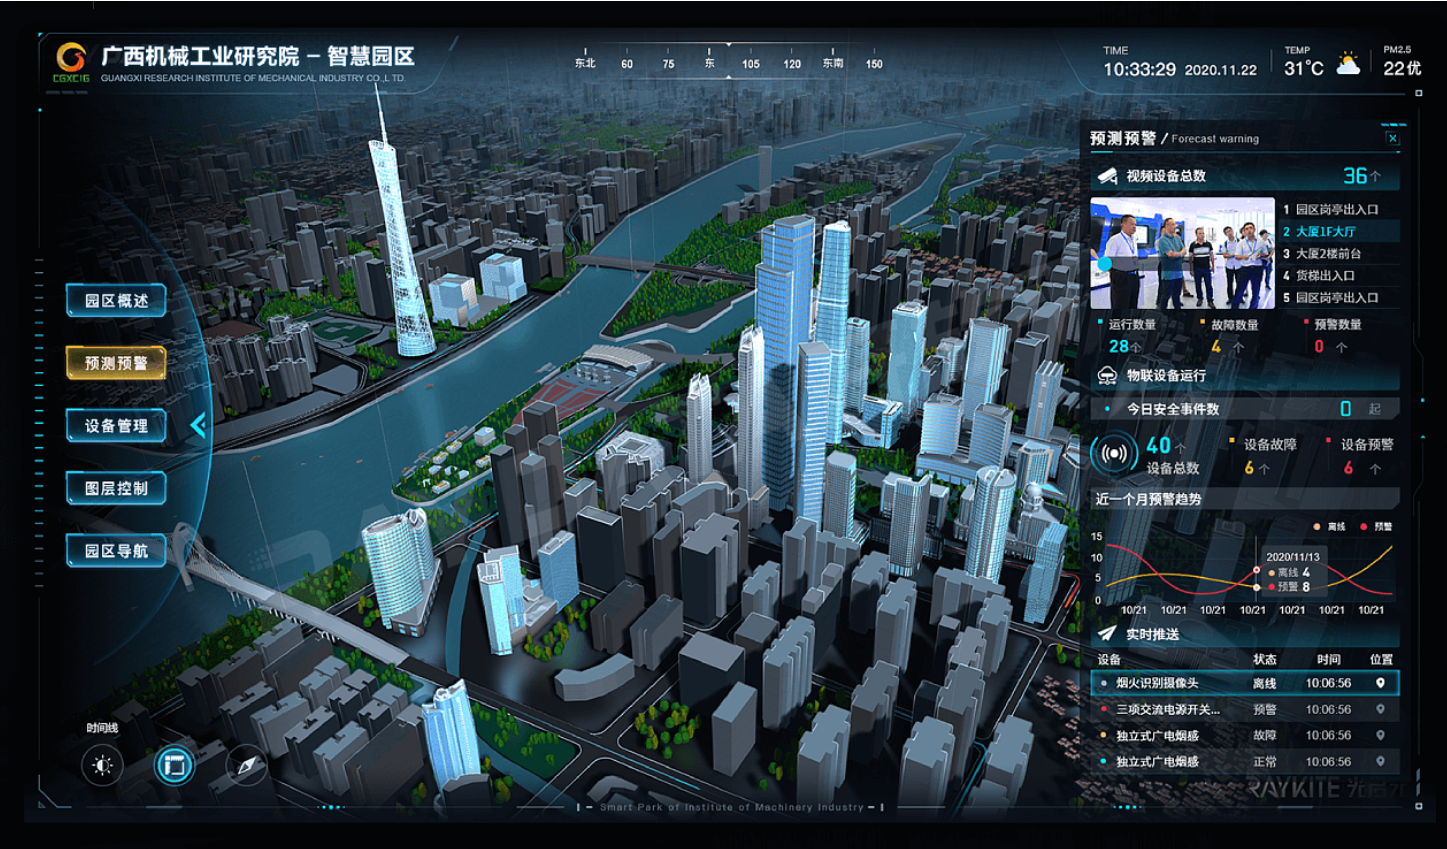Click the 离线 status cell
The image size is (1447, 849).
1264,683
